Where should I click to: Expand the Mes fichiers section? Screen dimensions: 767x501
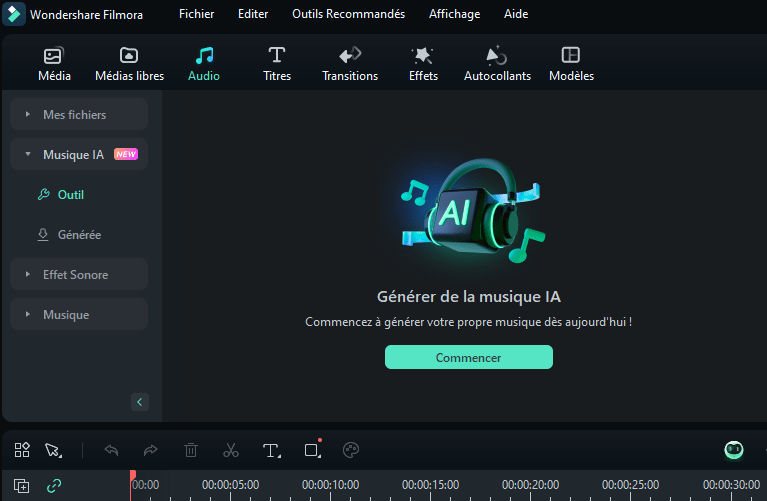click(79, 114)
